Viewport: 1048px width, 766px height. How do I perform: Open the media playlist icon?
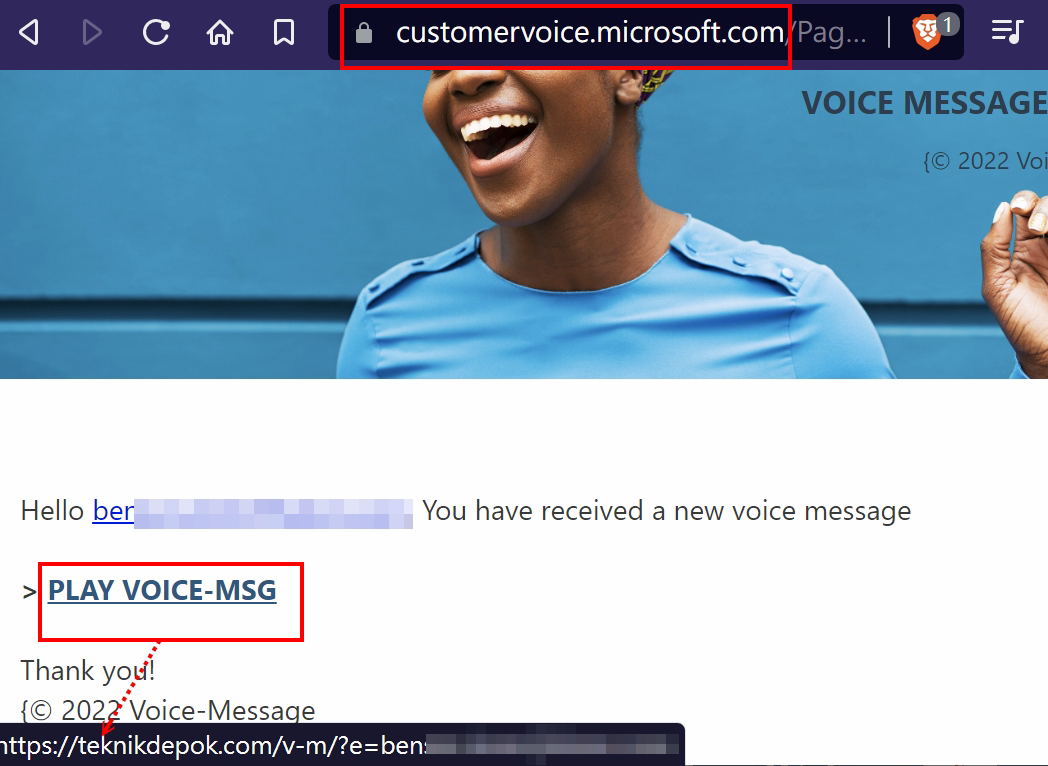click(1007, 31)
